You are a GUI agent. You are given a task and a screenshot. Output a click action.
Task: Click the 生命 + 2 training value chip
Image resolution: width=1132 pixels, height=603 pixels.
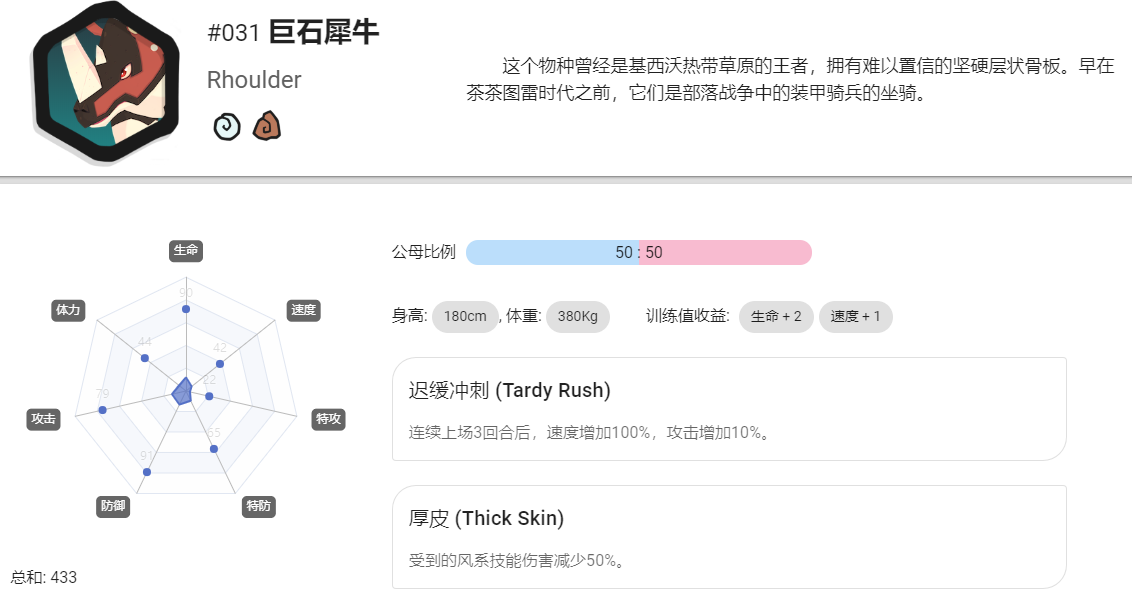776,317
